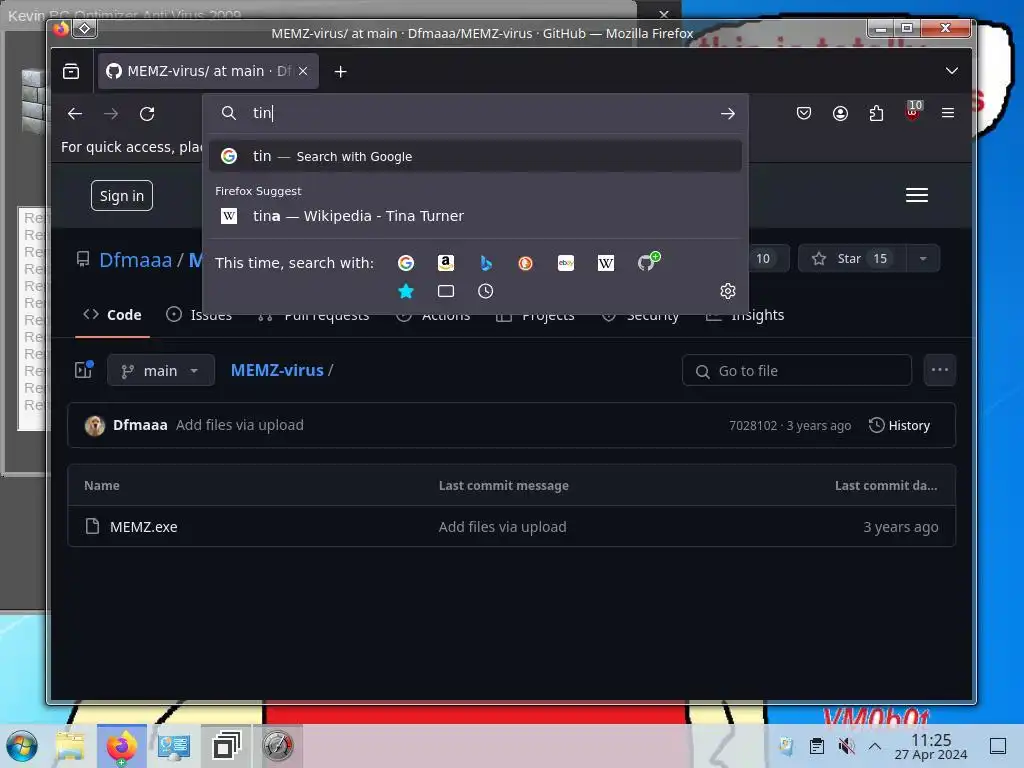Open the 'Add files via upload' latest commit message

tap(240, 425)
